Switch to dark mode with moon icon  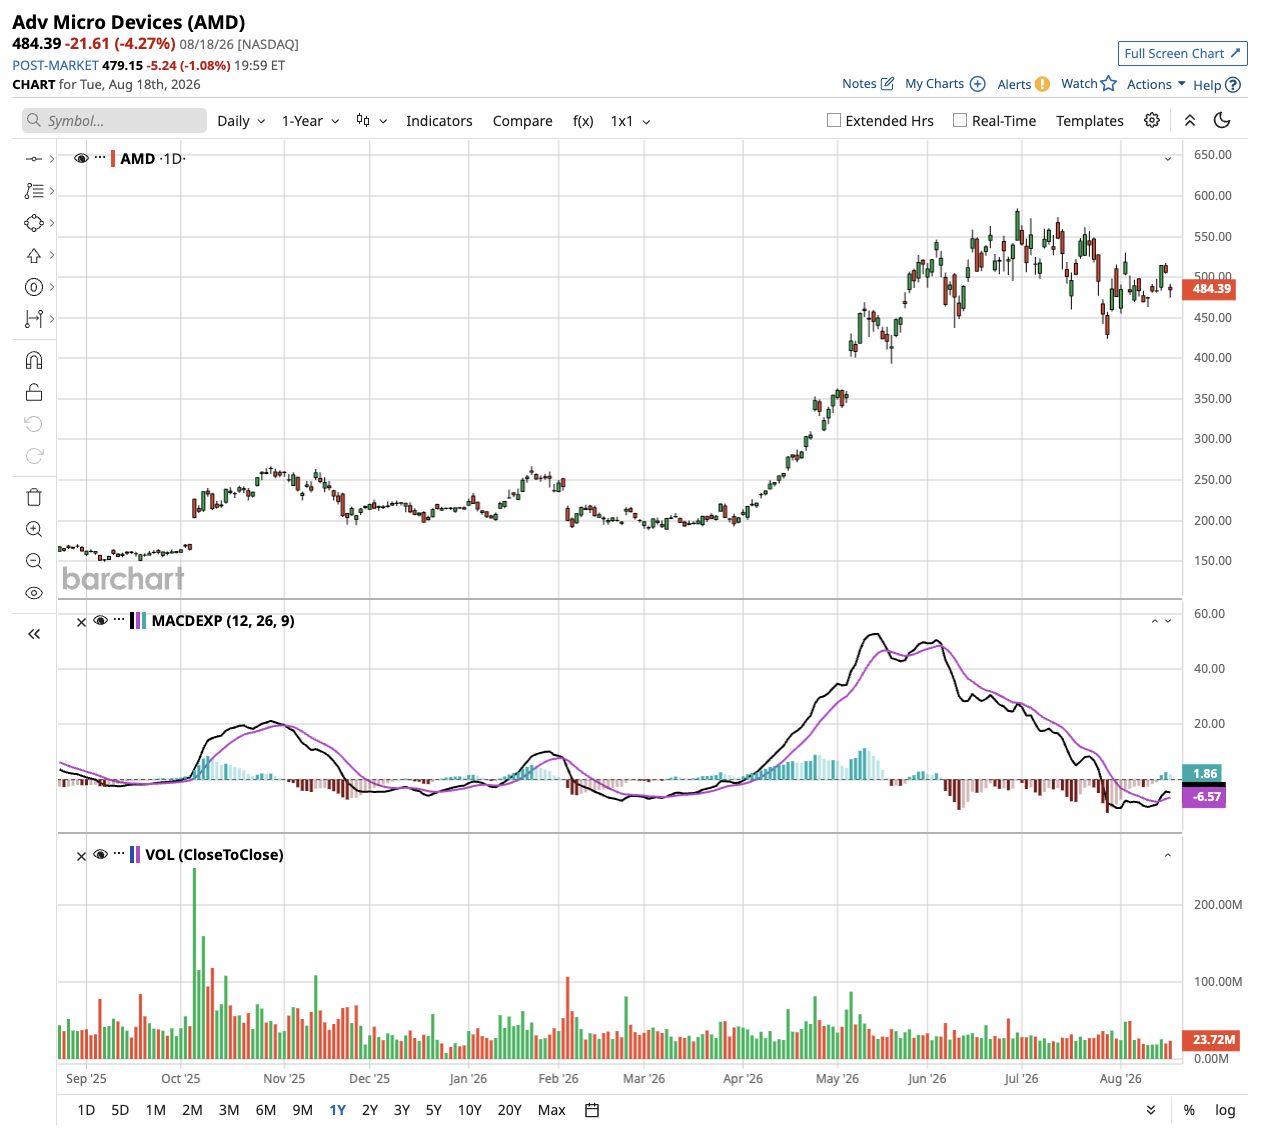(1221, 120)
